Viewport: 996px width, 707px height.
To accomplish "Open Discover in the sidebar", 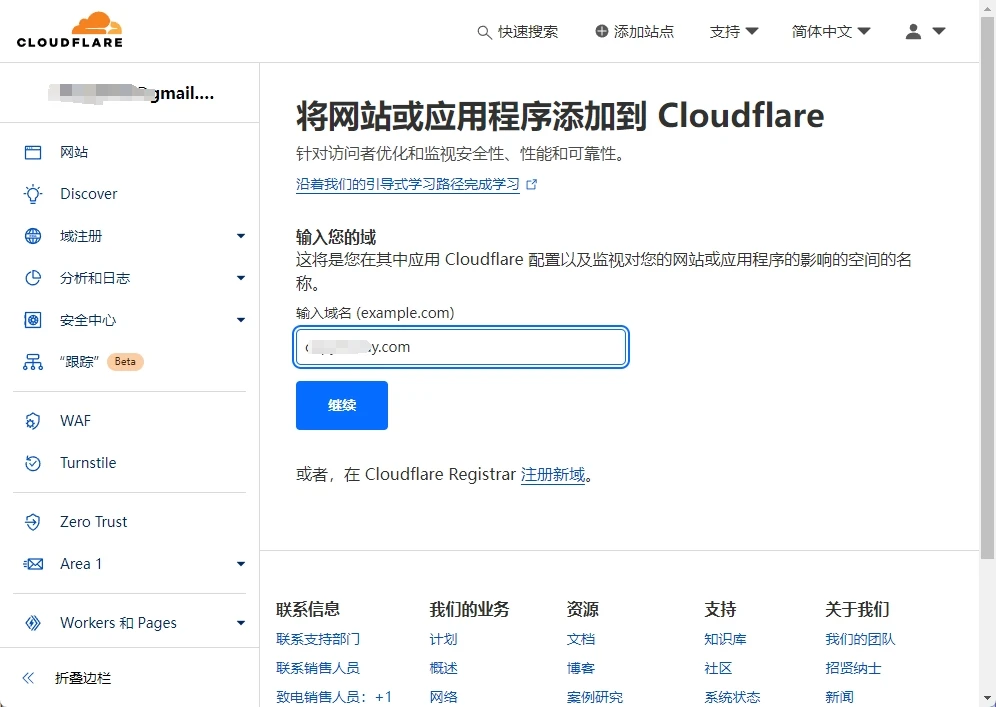I will pyautogui.click(x=89, y=194).
